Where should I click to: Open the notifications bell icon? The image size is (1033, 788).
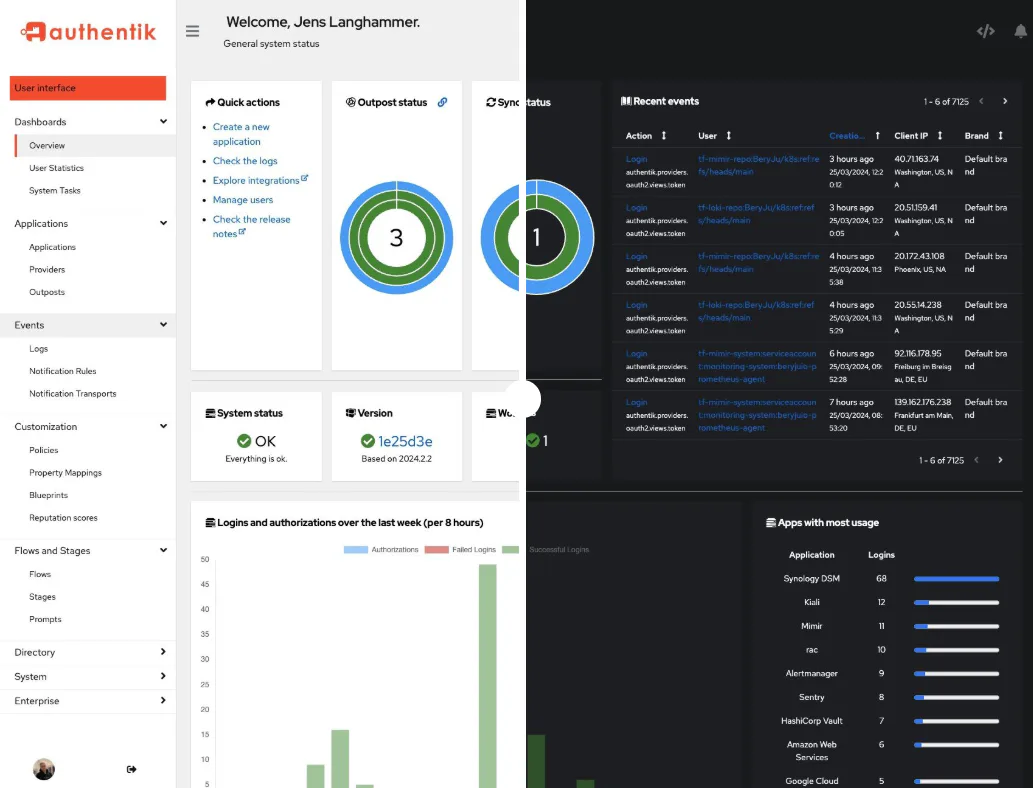point(1020,31)
